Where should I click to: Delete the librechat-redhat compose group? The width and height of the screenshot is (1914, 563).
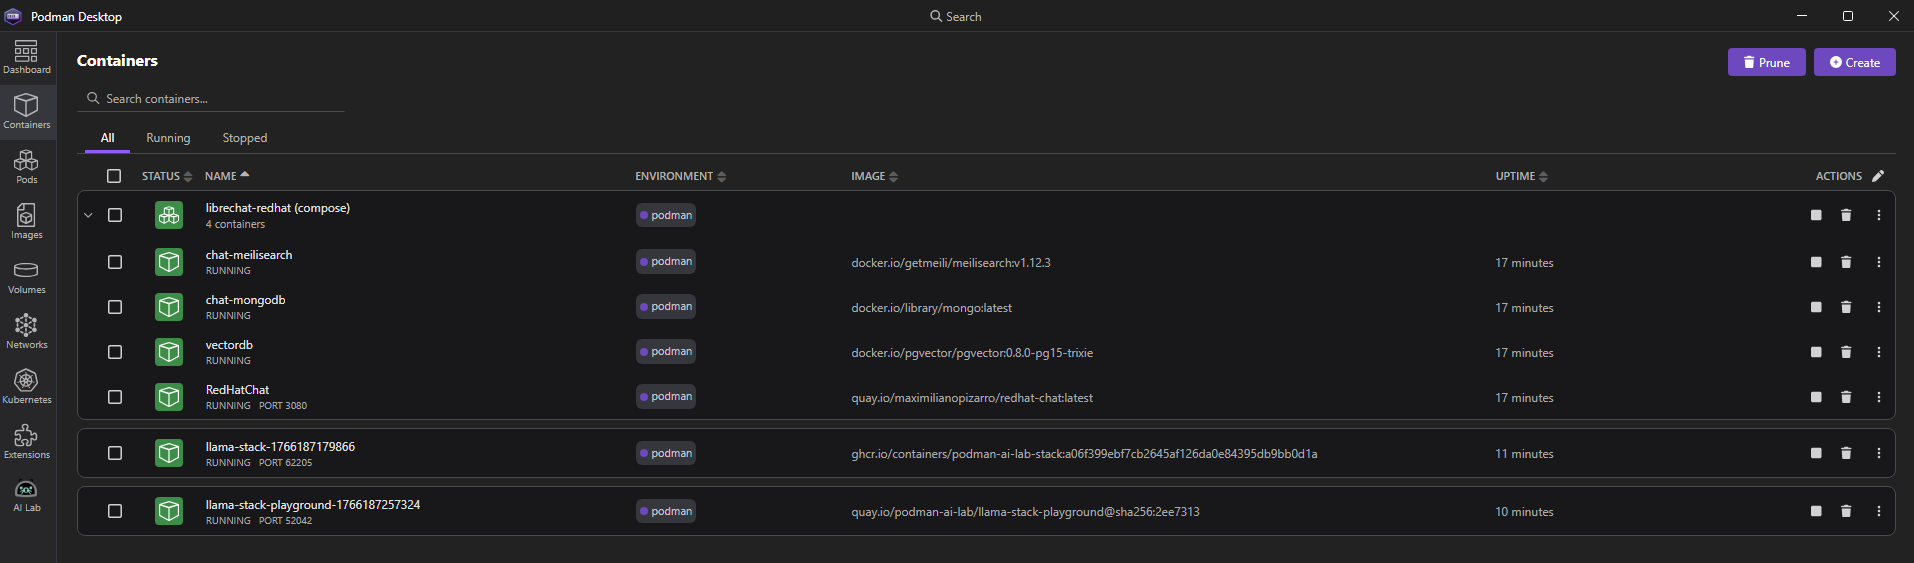pyautogui.click(x=1846, y=215)
